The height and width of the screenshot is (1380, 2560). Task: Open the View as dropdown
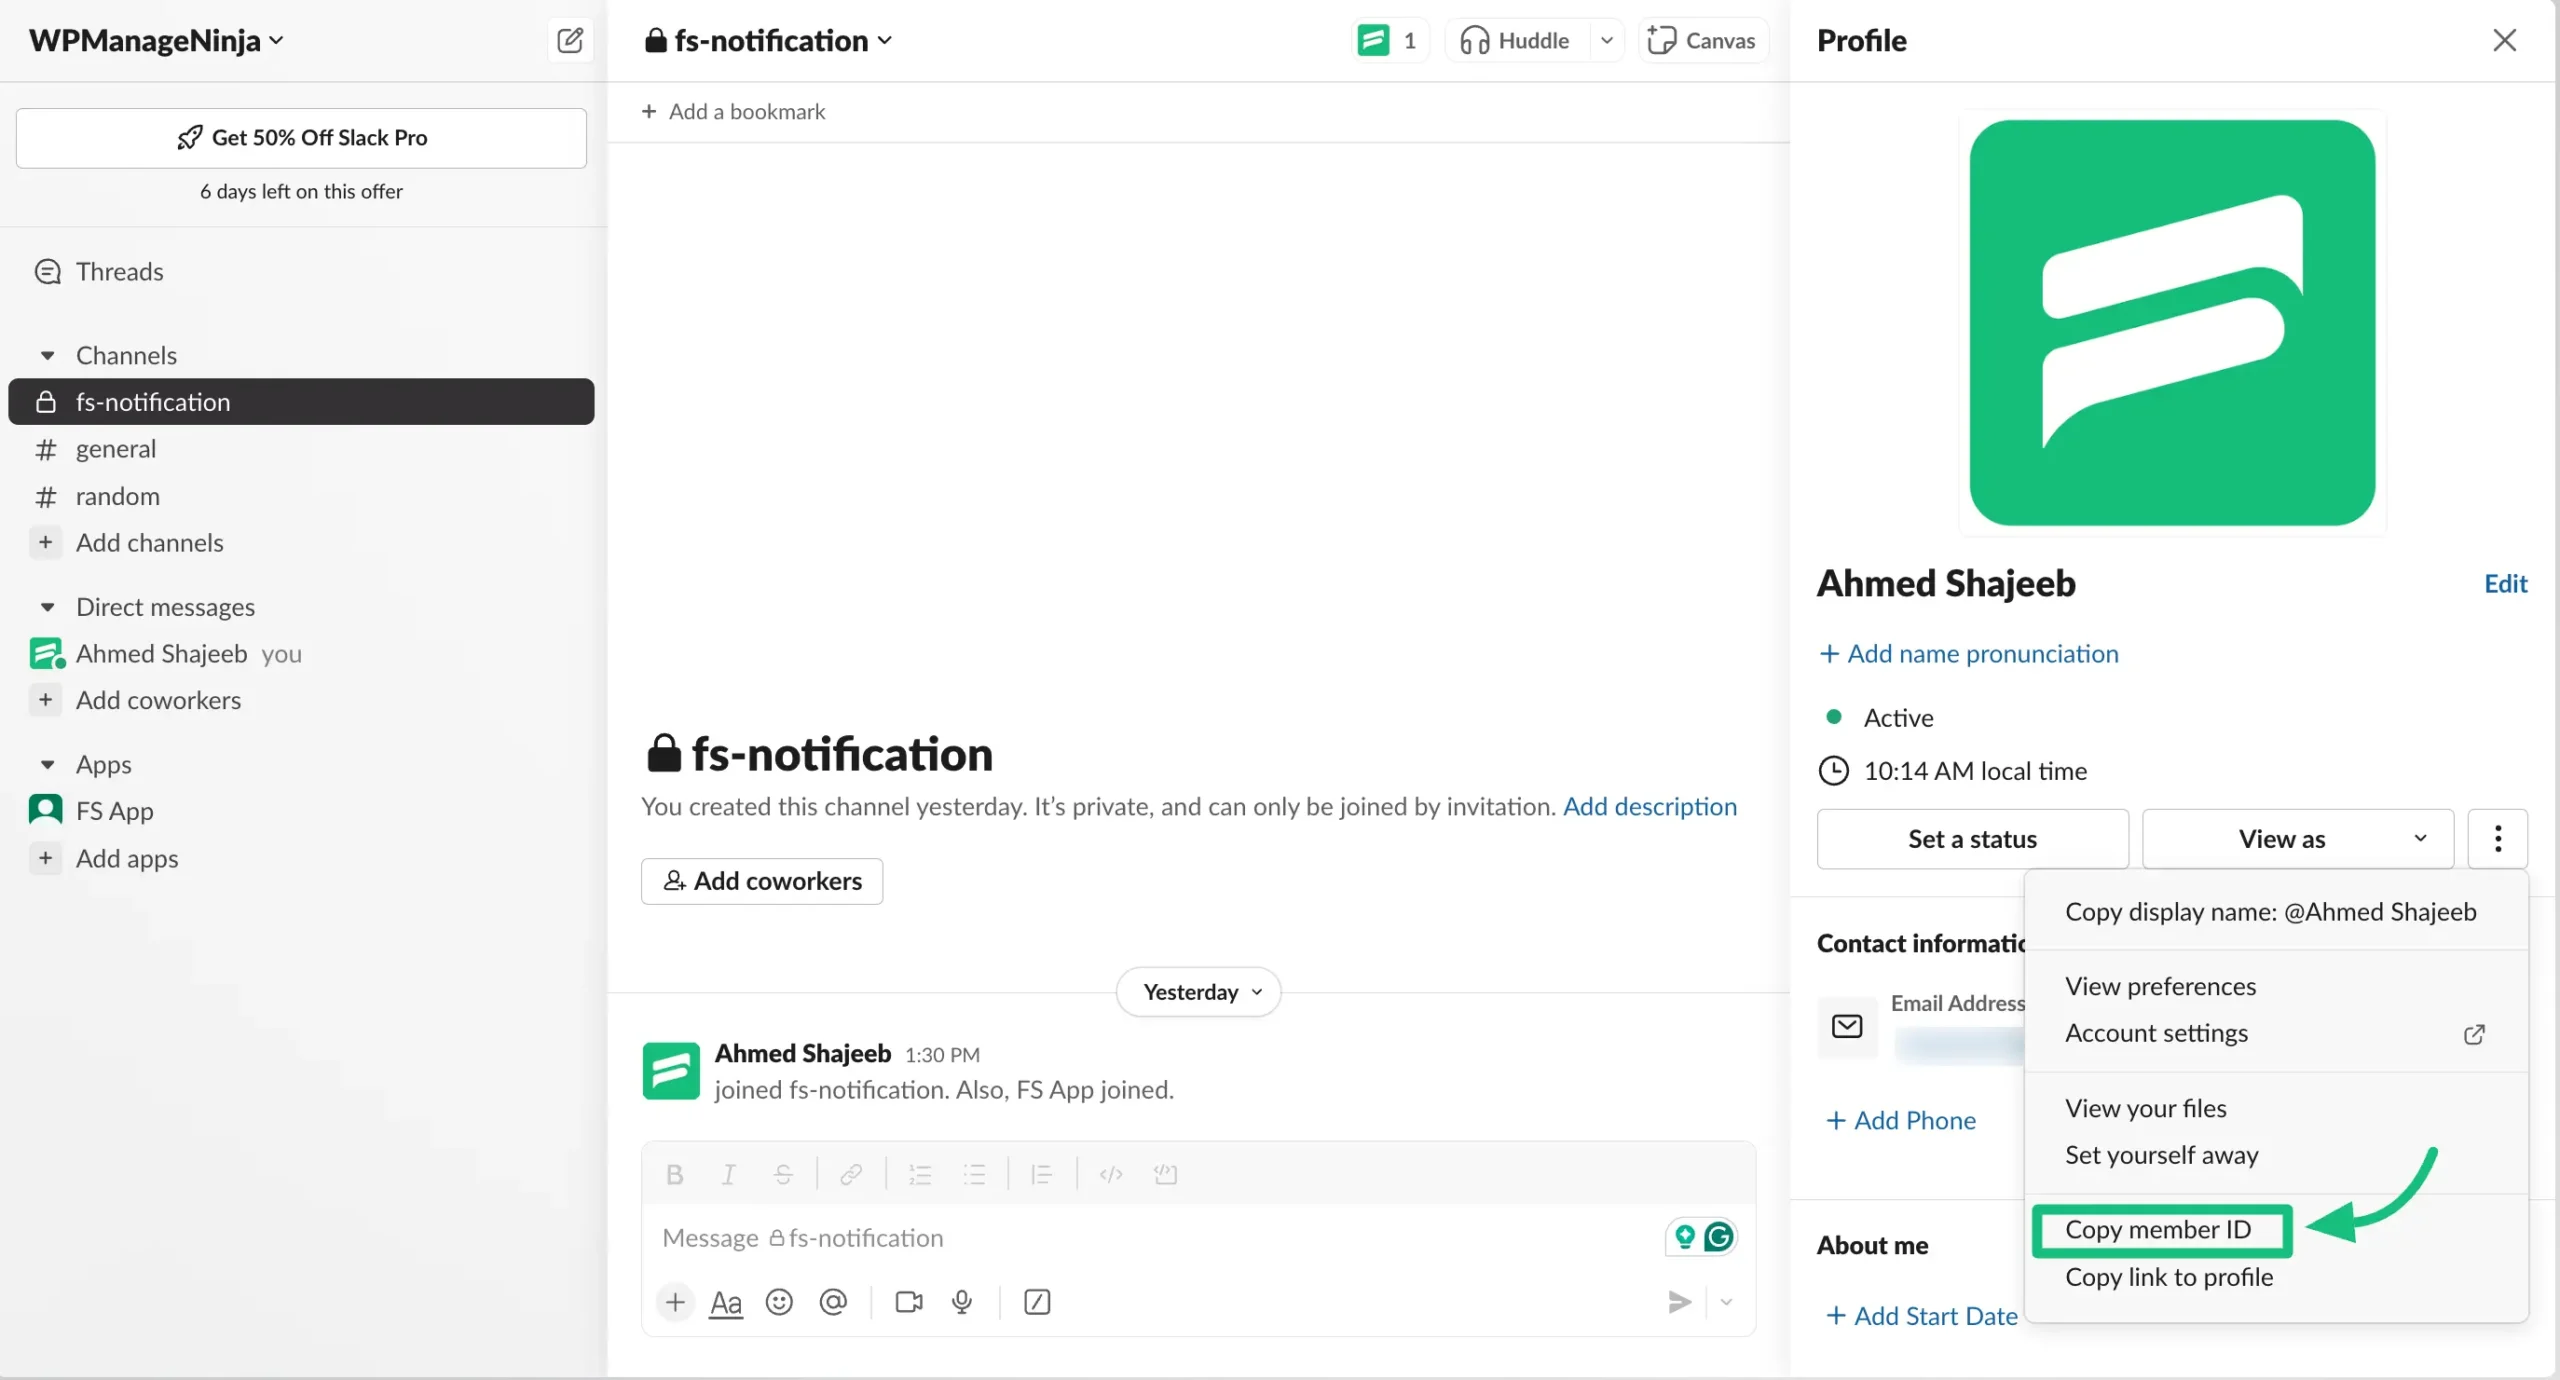(2297, 838)
